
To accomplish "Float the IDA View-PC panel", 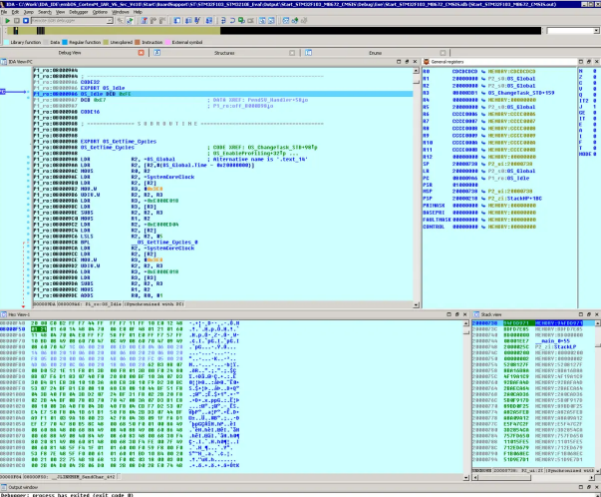I will click(407, 62).
